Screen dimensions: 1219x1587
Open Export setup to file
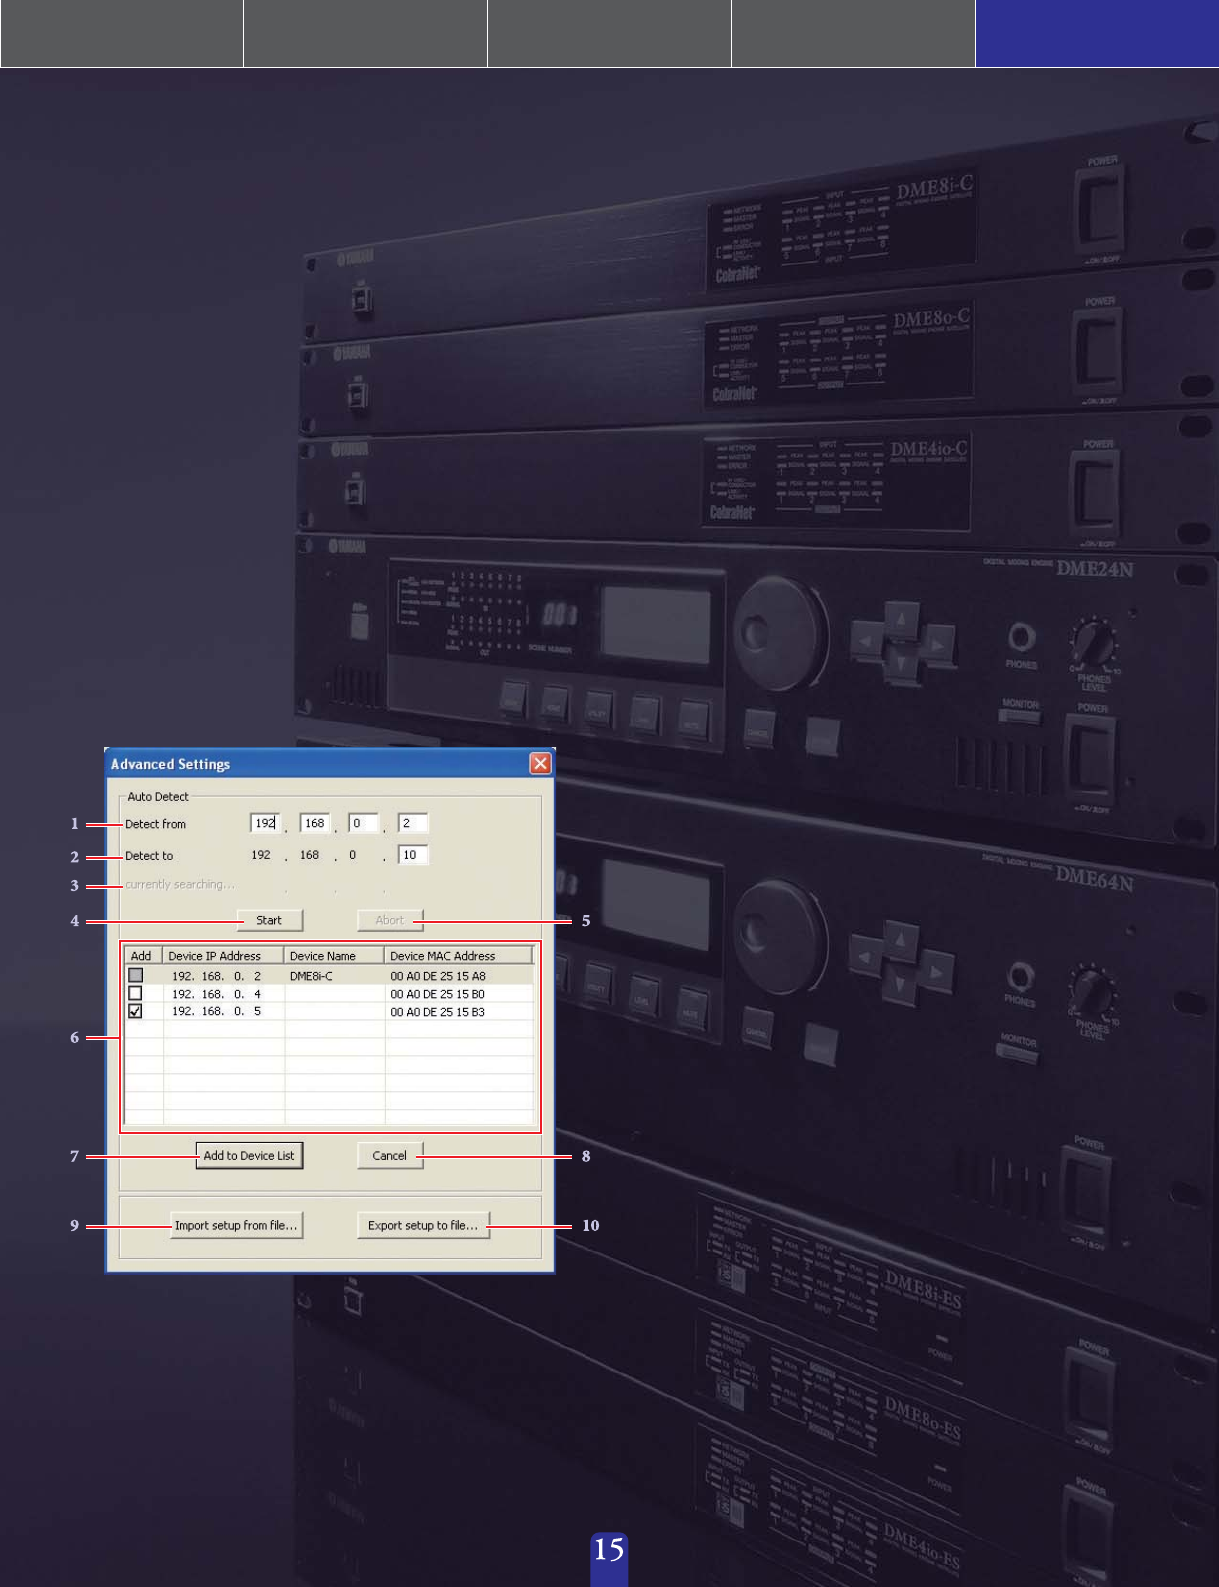pos(423,1225)
